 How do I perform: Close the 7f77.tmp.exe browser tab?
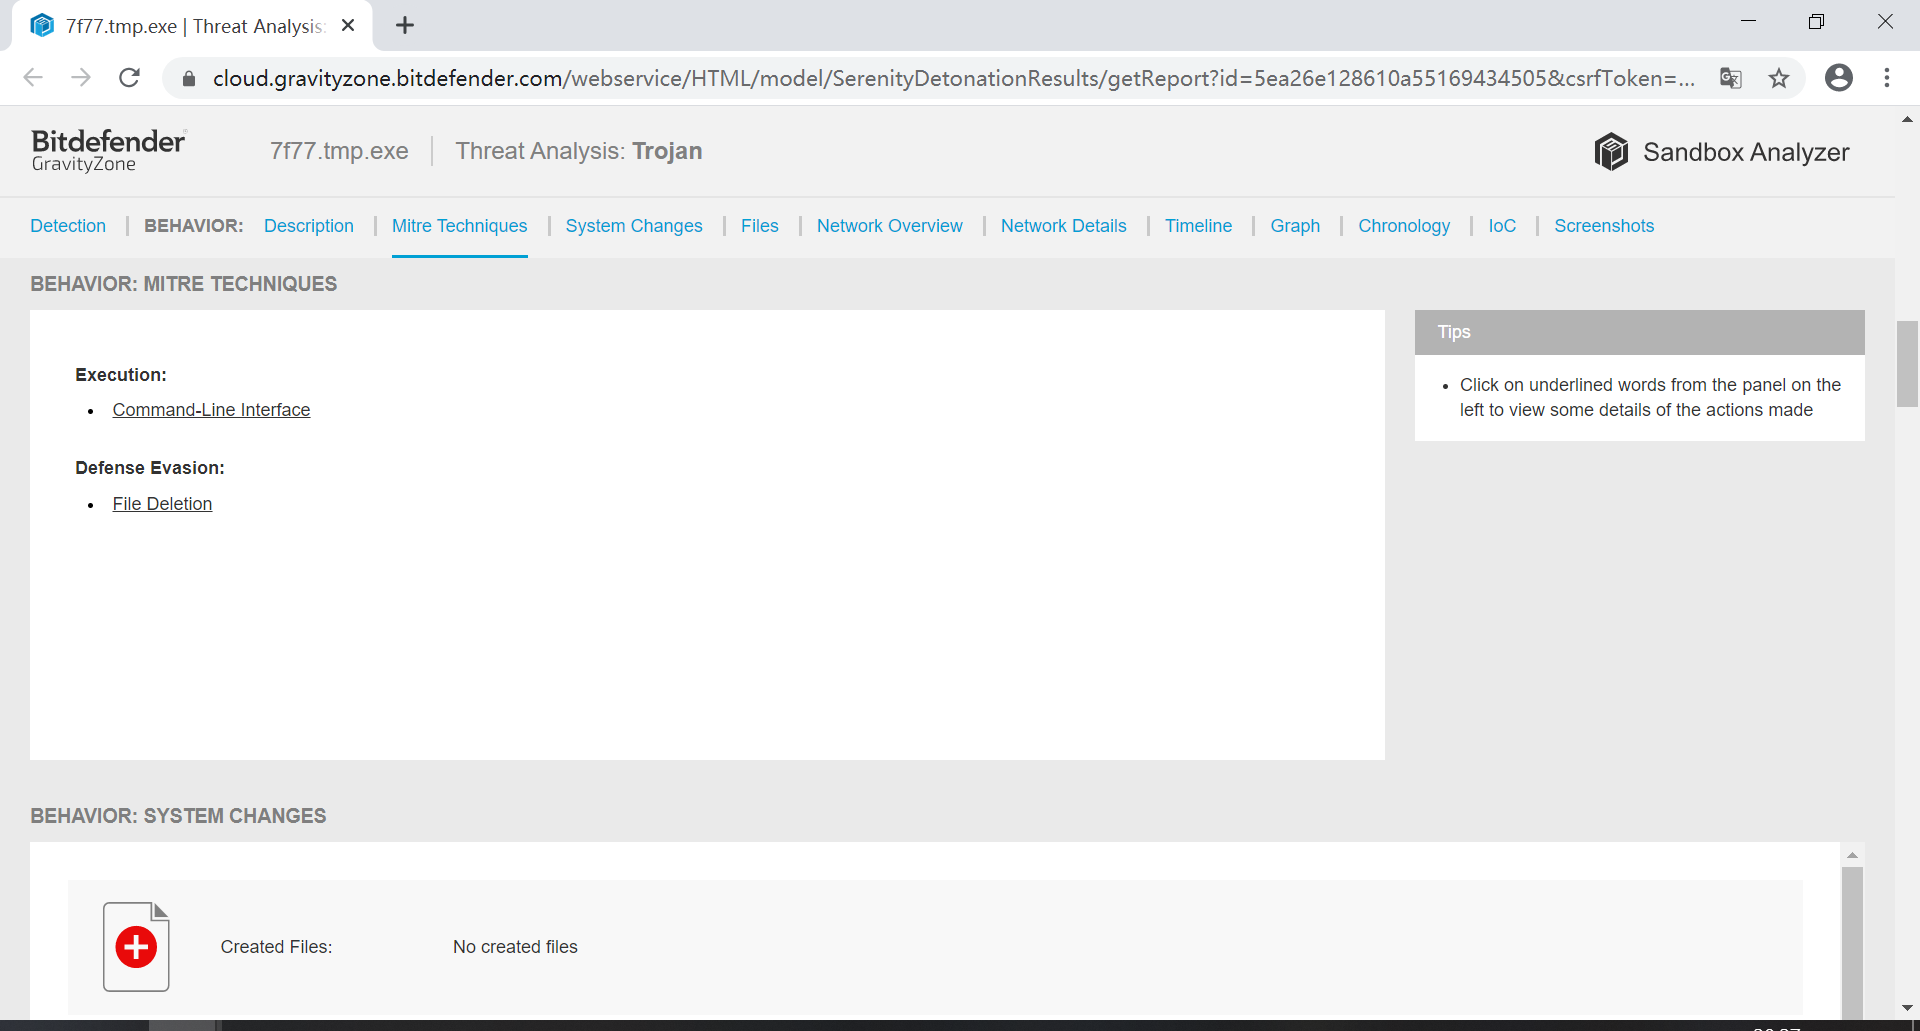coord(348,26)
